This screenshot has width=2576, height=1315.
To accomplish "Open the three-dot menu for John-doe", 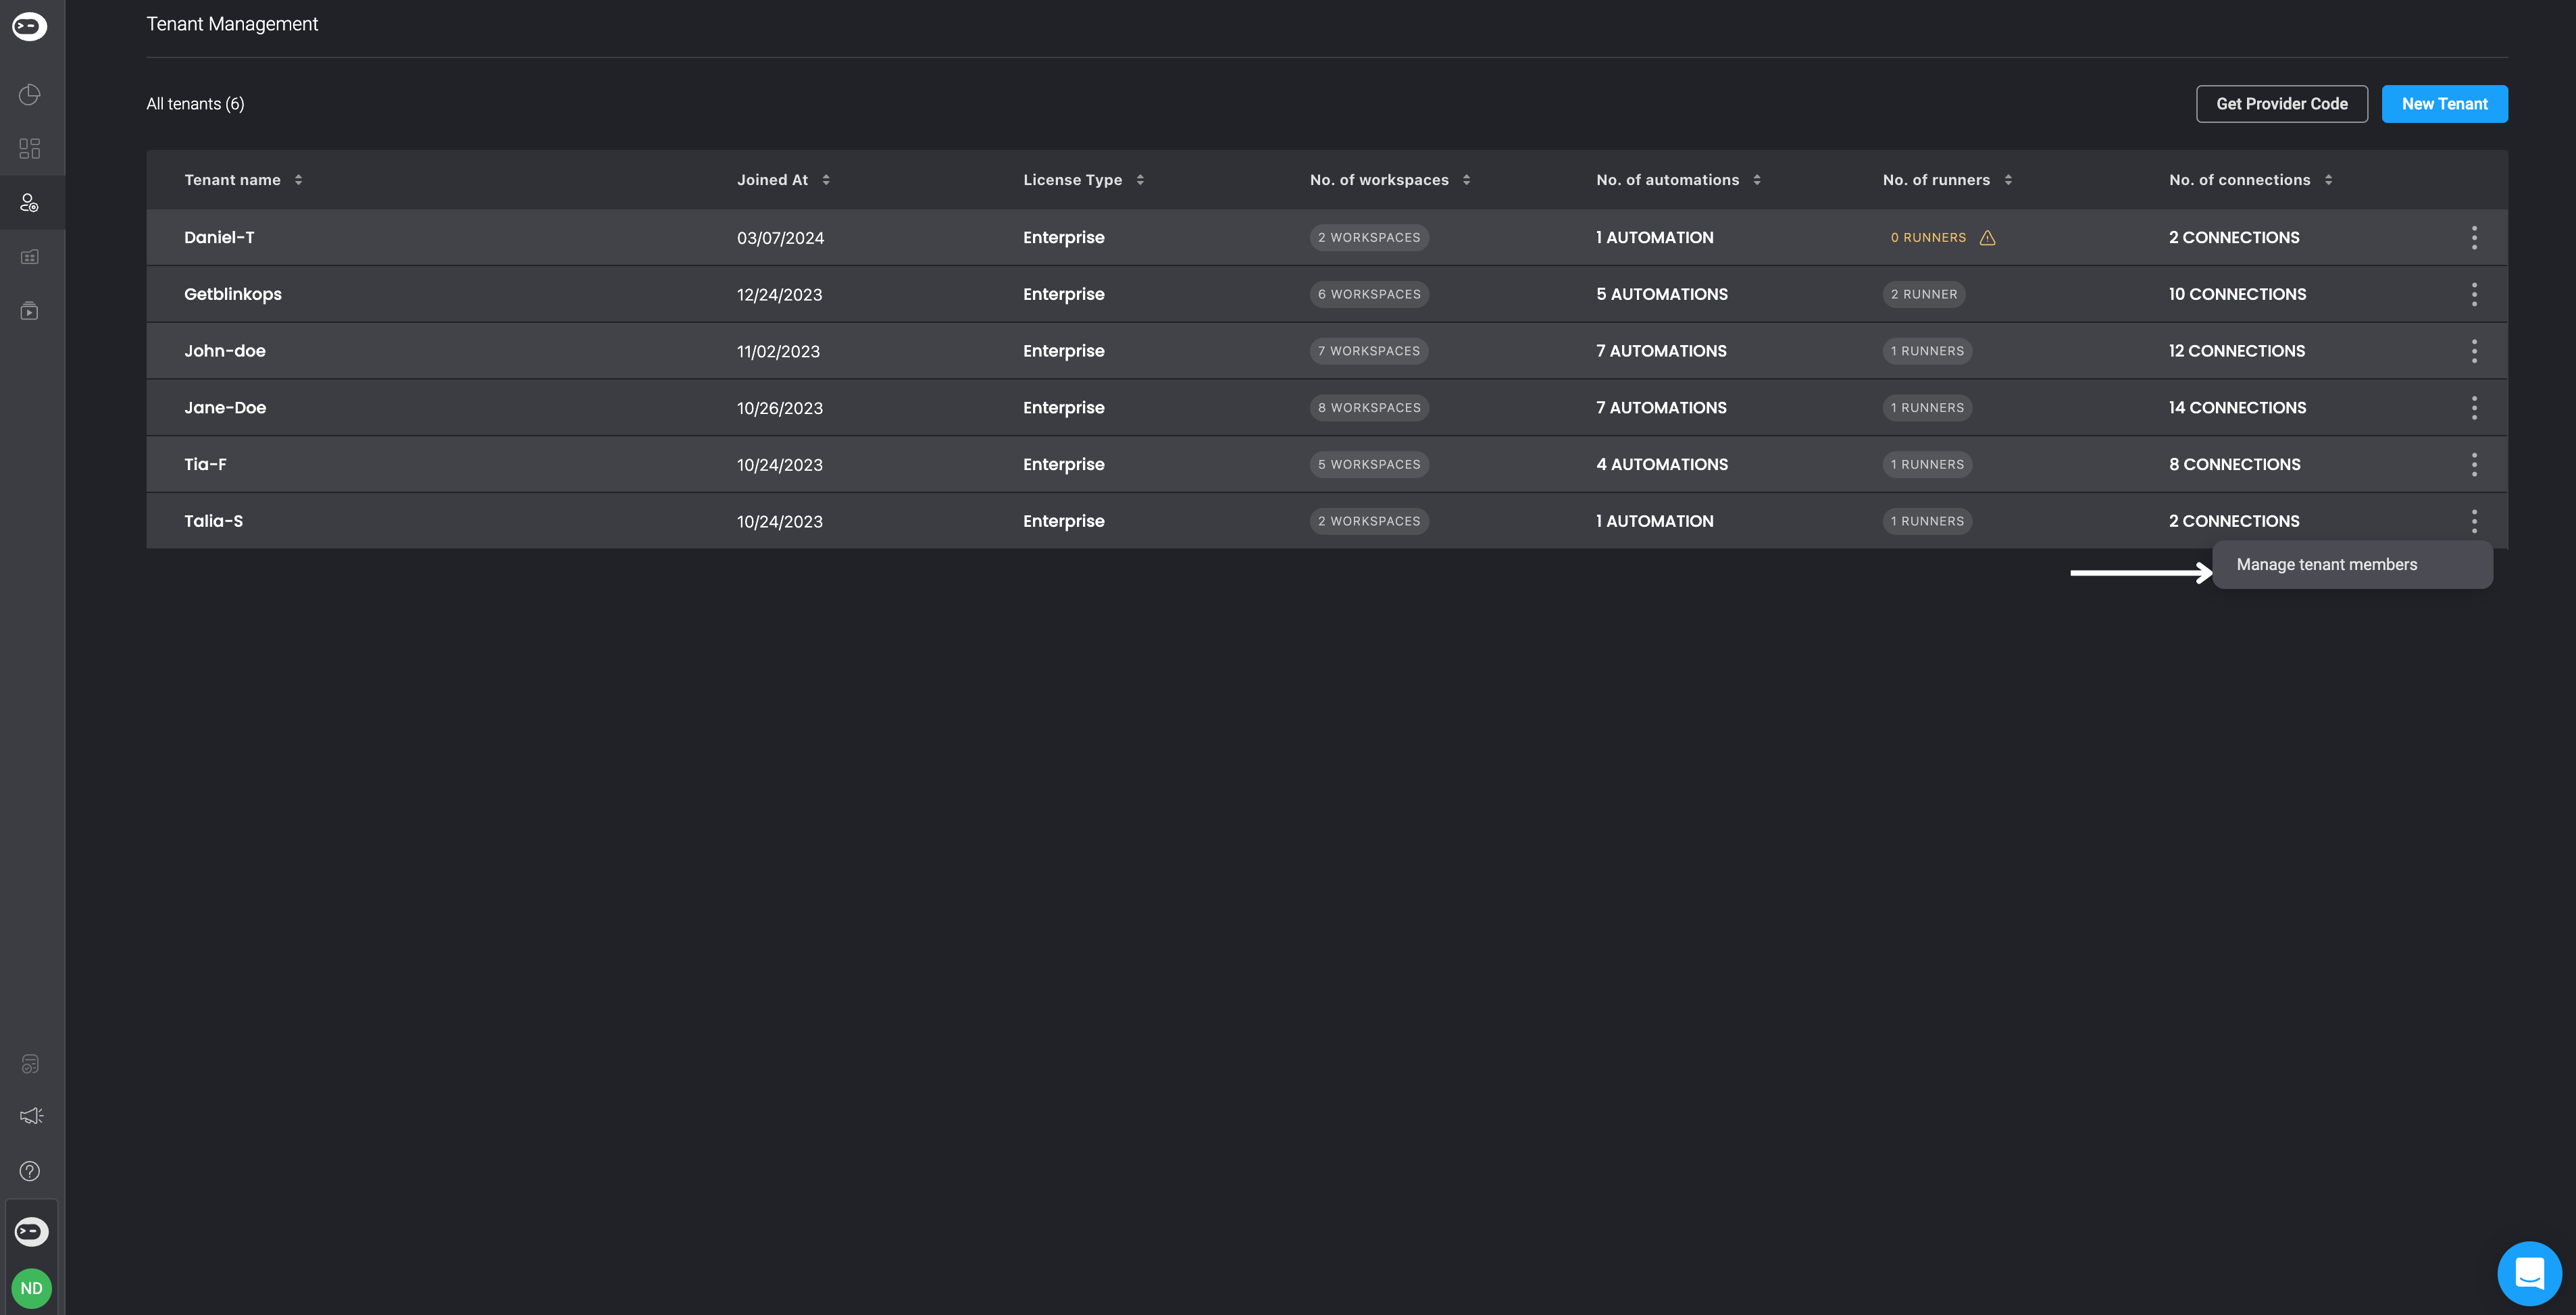I will click(2474, 351).
